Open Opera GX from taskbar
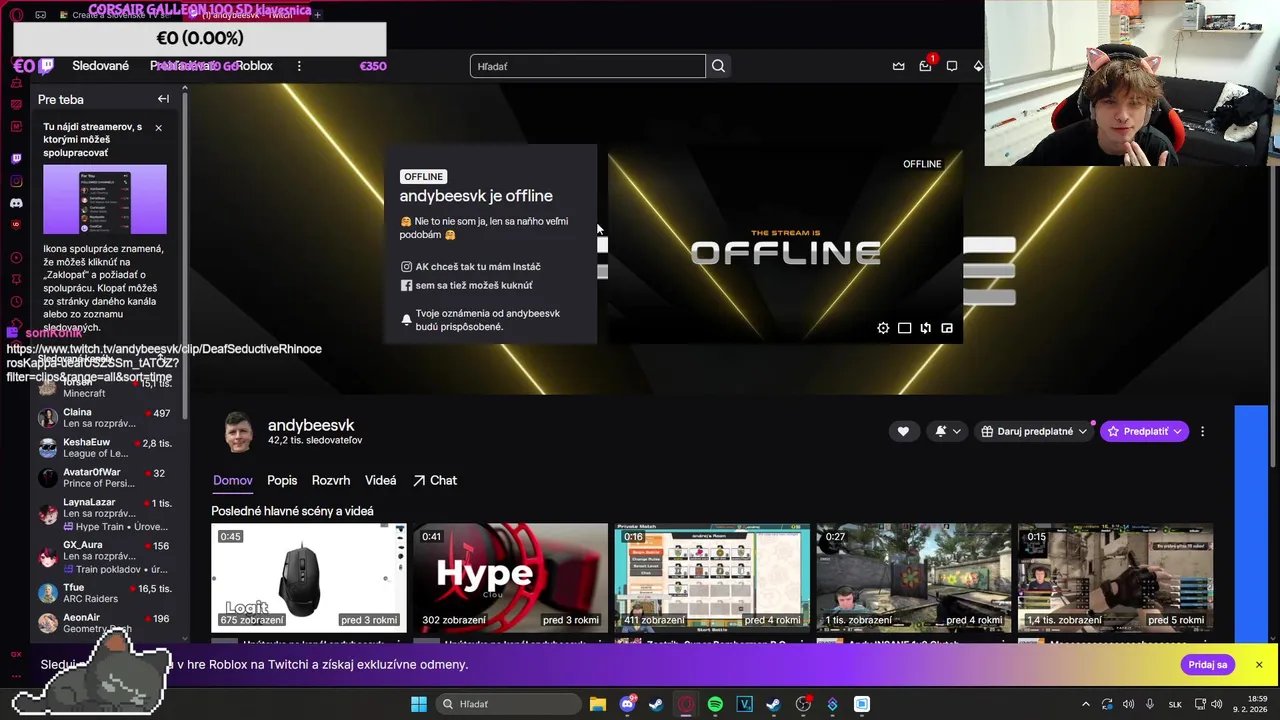The image size is (1280, 720). tap(686, 704)
